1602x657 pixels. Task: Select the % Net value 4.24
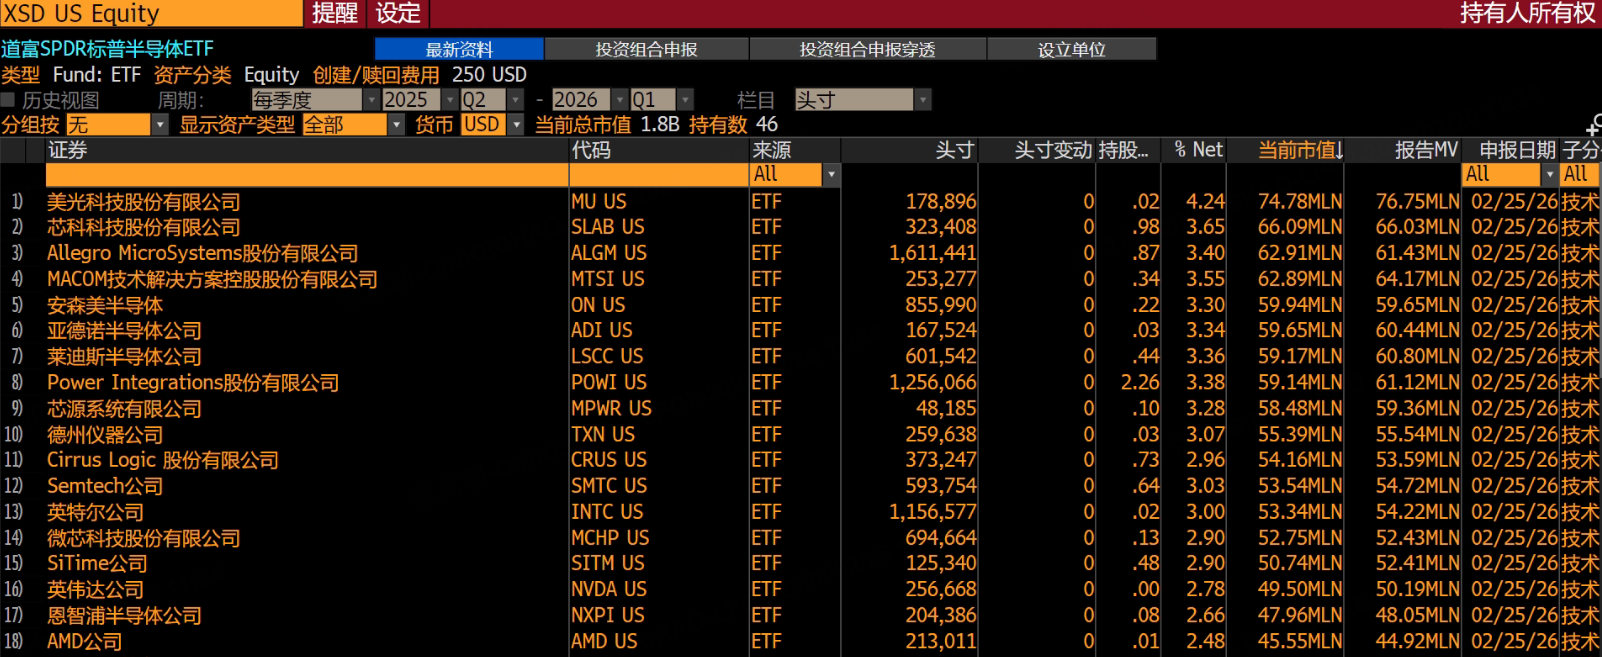coord(1206,202)
